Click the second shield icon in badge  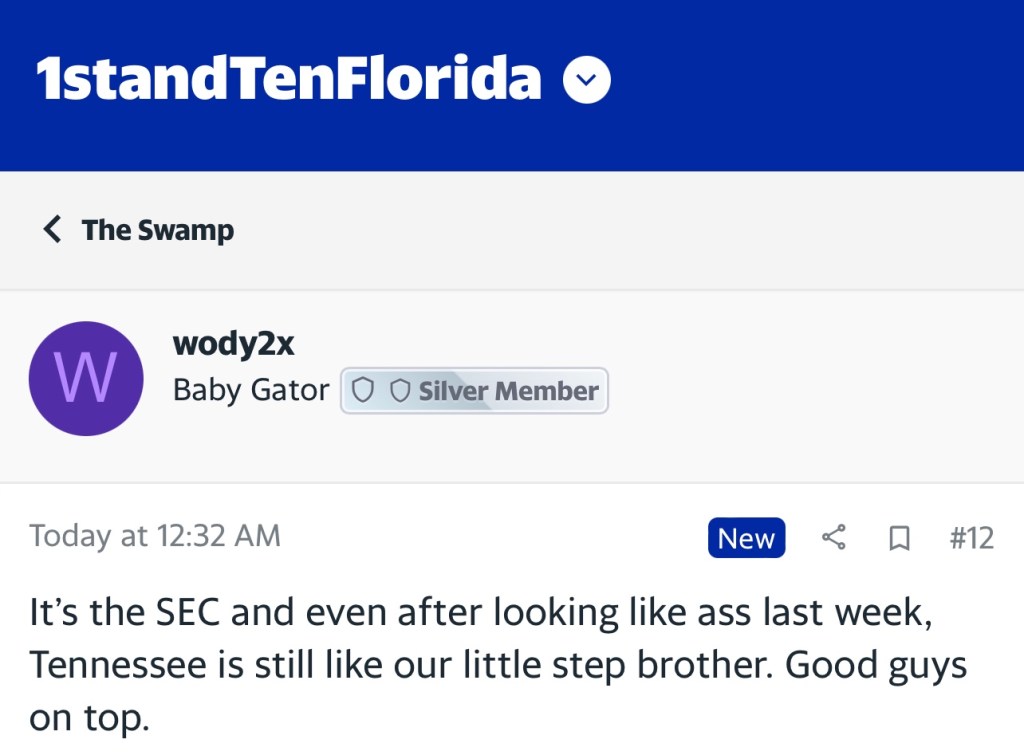pos(400,391)
